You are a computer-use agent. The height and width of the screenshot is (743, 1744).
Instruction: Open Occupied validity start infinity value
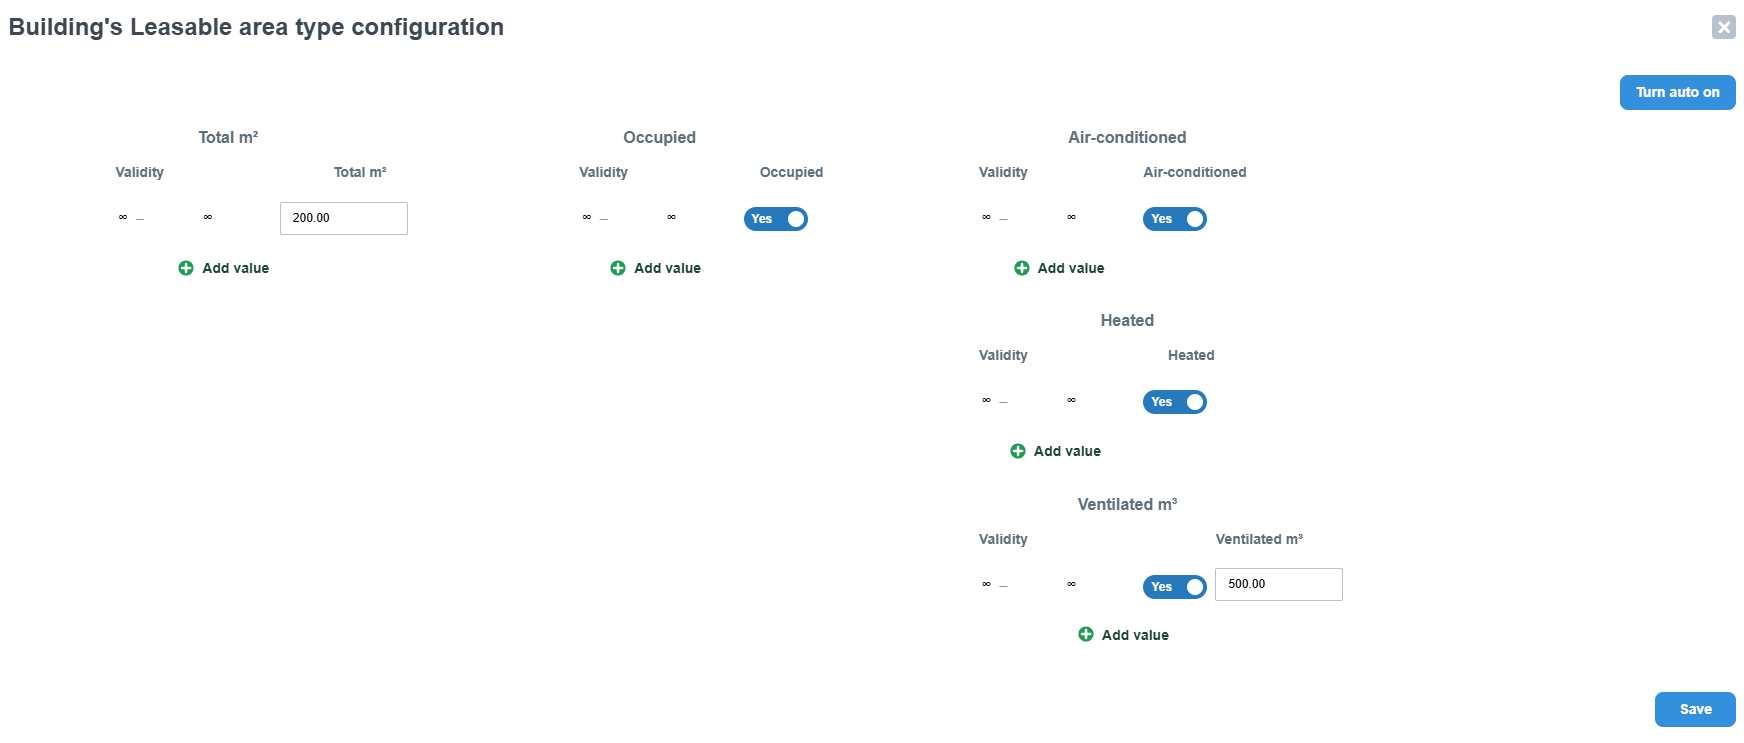587,217
